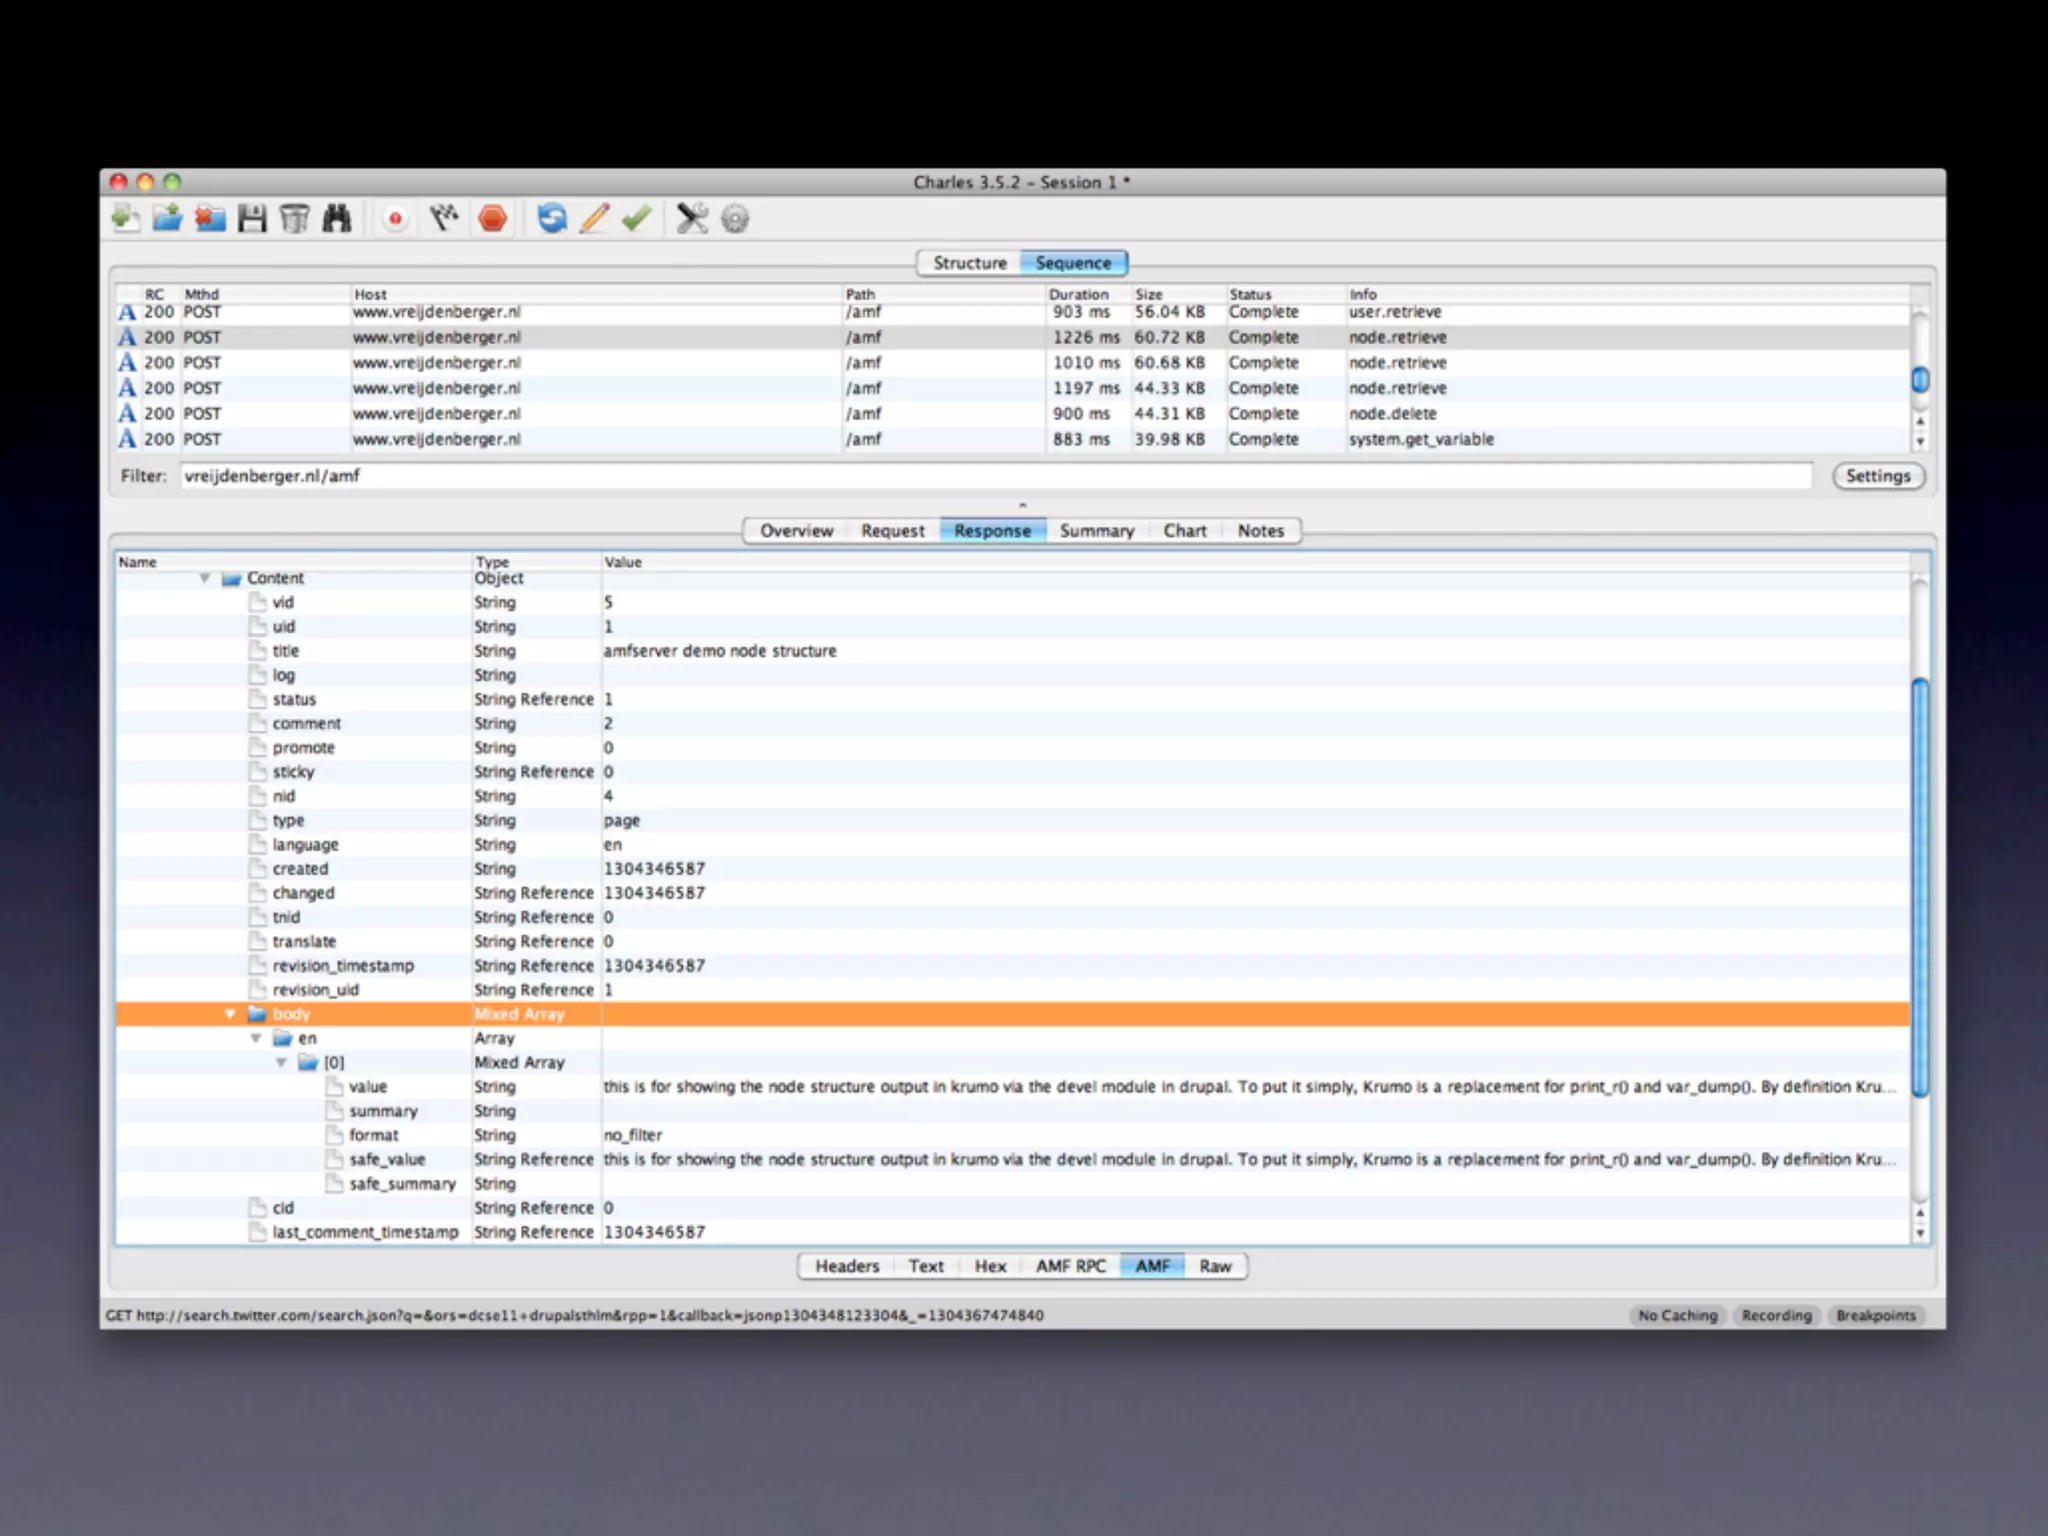The width and height of the screenshot is (2048, 1536).
Task: Click the pencil Edit request icon
Action: pyautogui.click(x=594, y=218)
